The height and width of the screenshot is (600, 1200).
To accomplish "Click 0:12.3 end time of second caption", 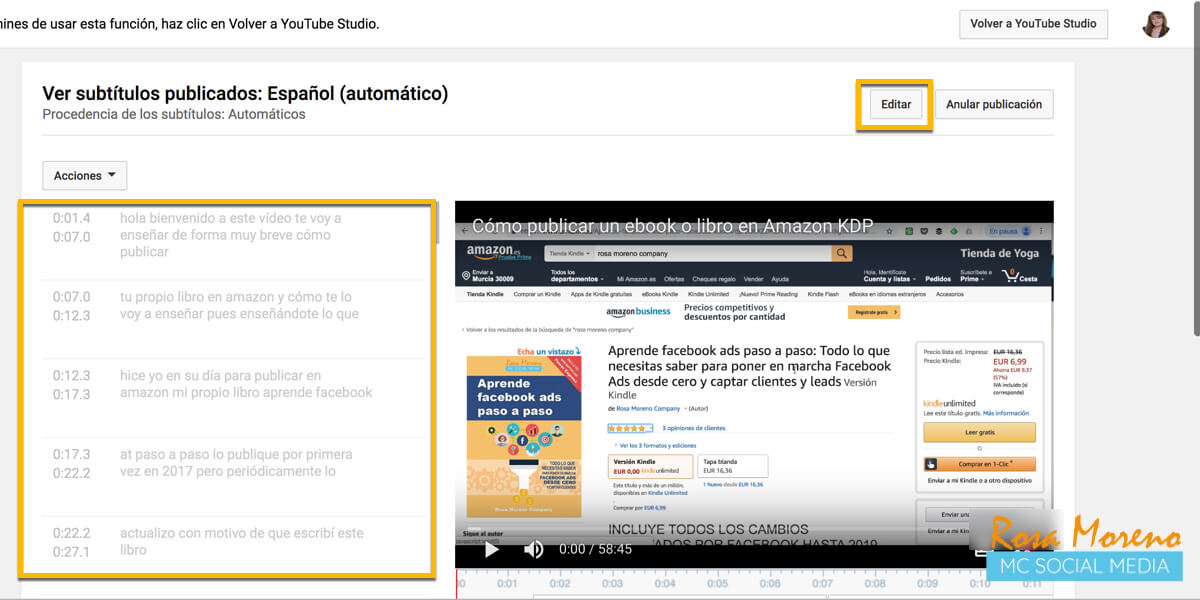I will pyautogui.click(x=72, y=315).
